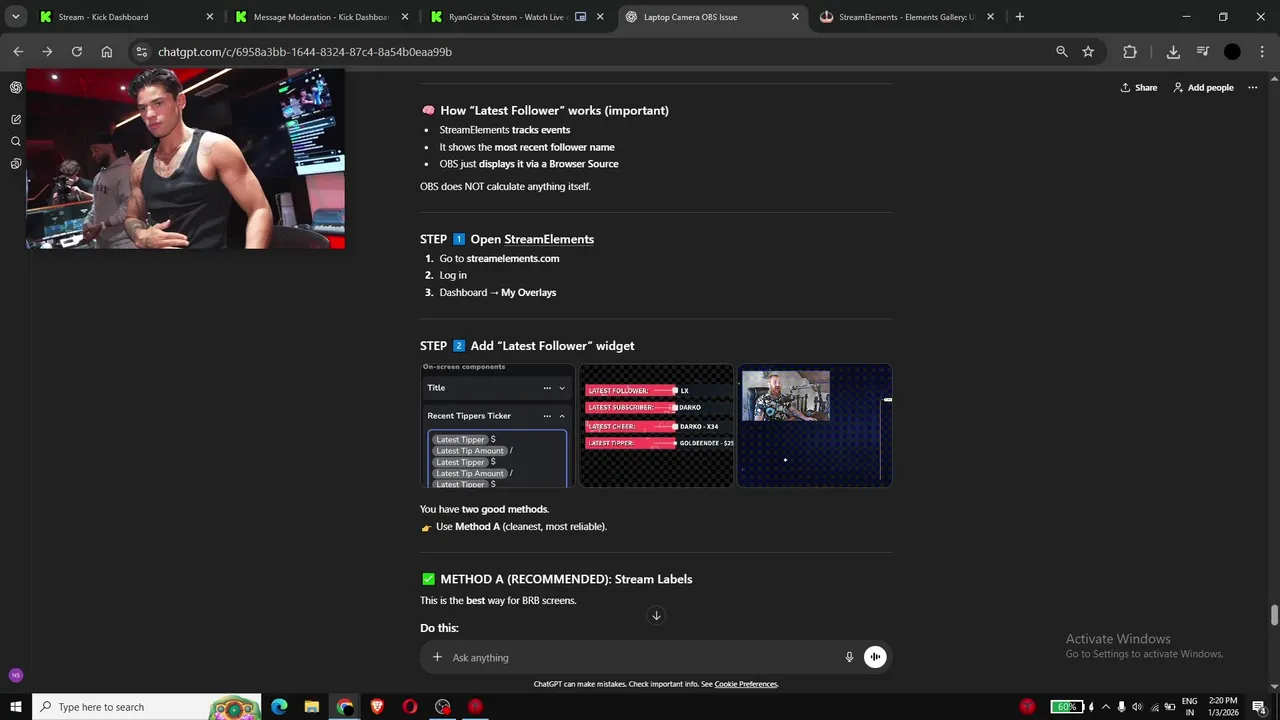The height and width of the screenshot is (720, 1280).
Task: Click the address bar URL field
Action: coord(600,52)
